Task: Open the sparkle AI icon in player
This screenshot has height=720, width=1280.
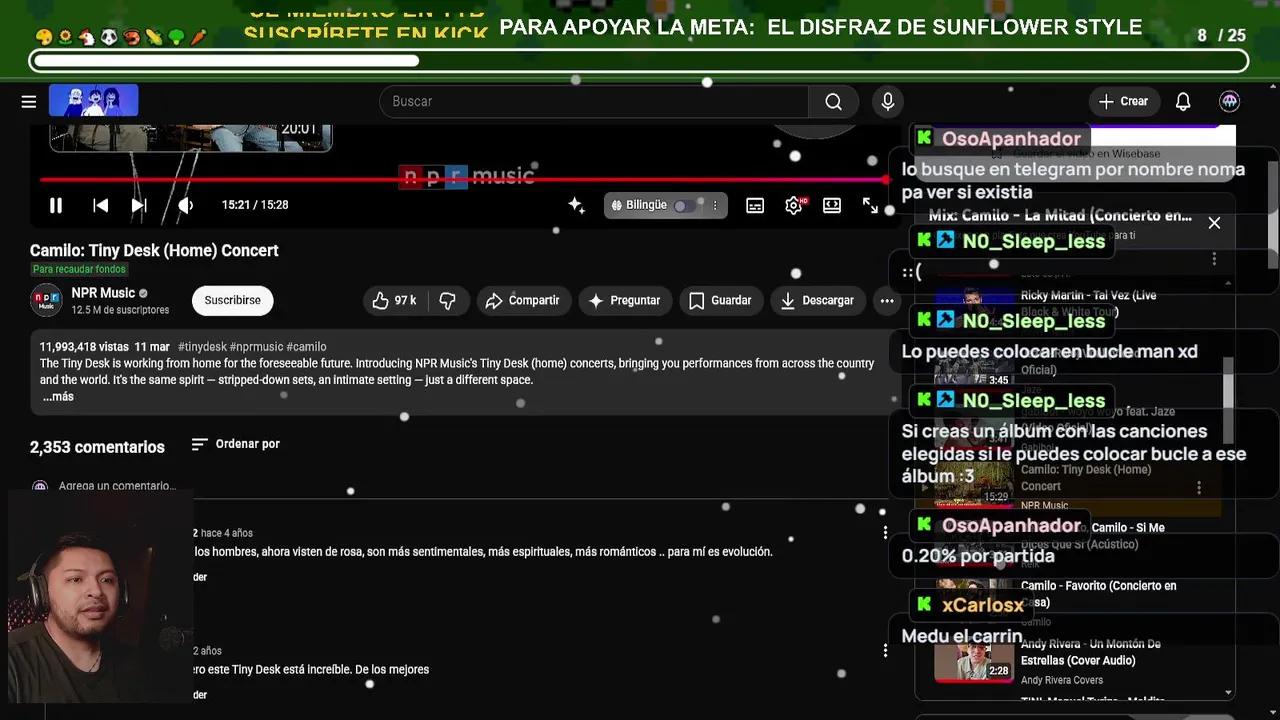Action: click(577, 205)
